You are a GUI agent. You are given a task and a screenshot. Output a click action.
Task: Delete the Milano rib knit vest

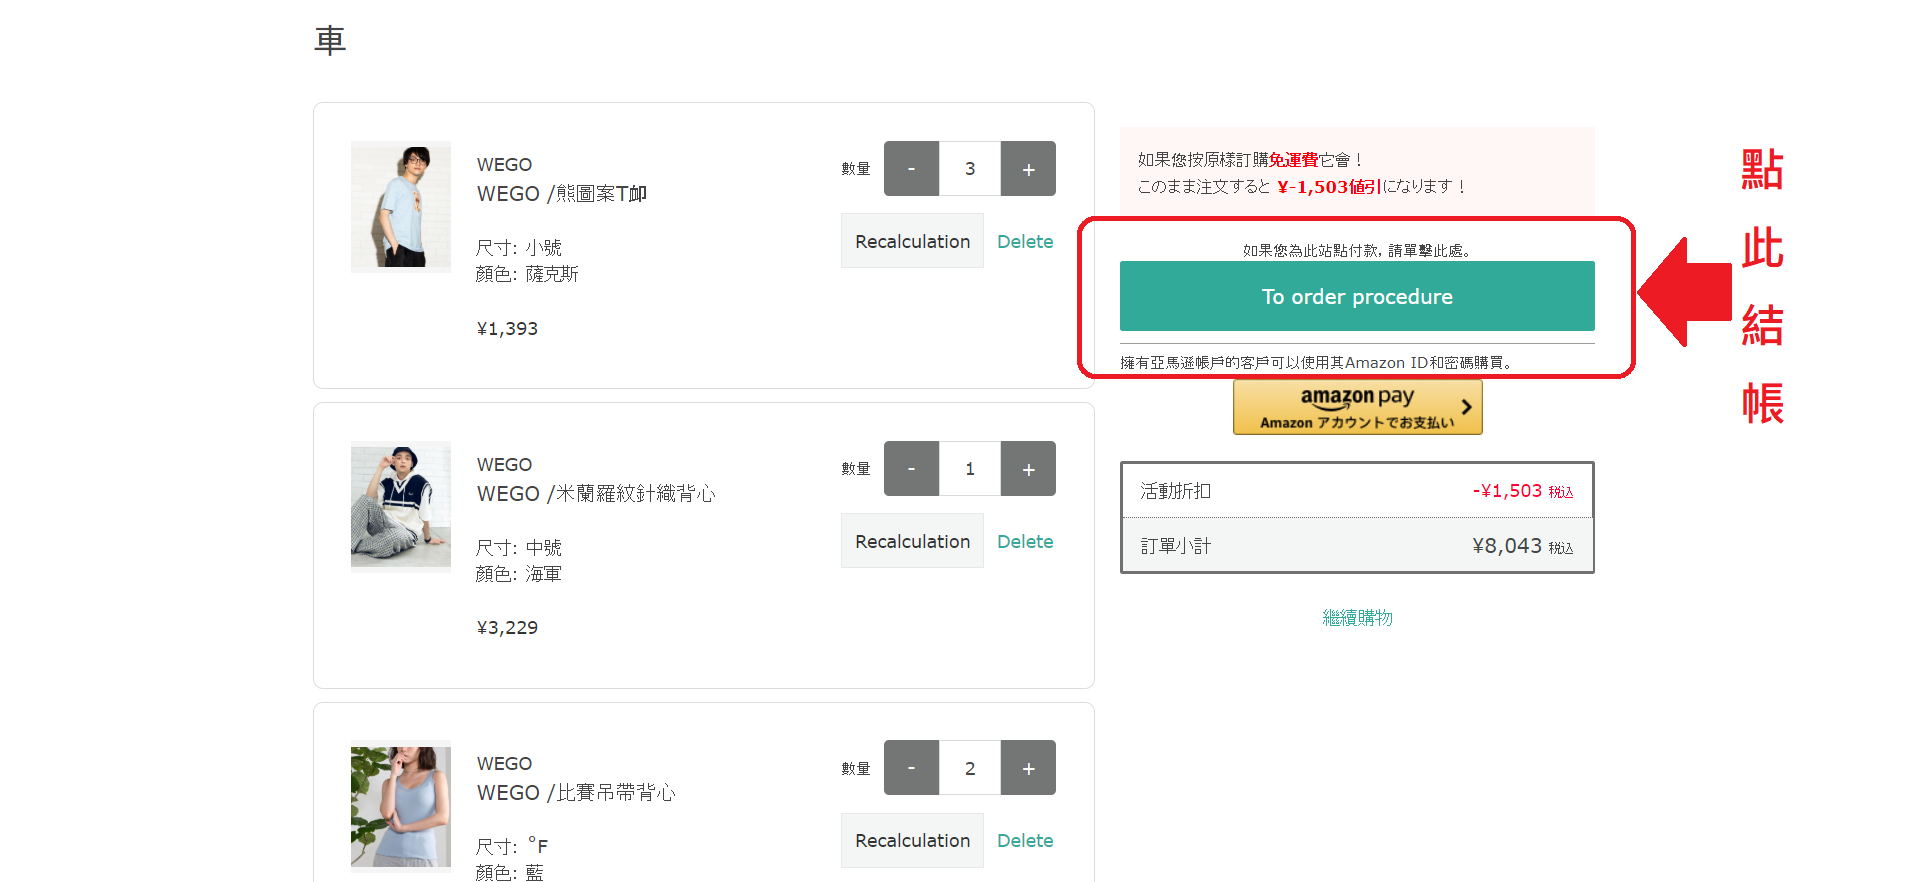(1025, 541)
